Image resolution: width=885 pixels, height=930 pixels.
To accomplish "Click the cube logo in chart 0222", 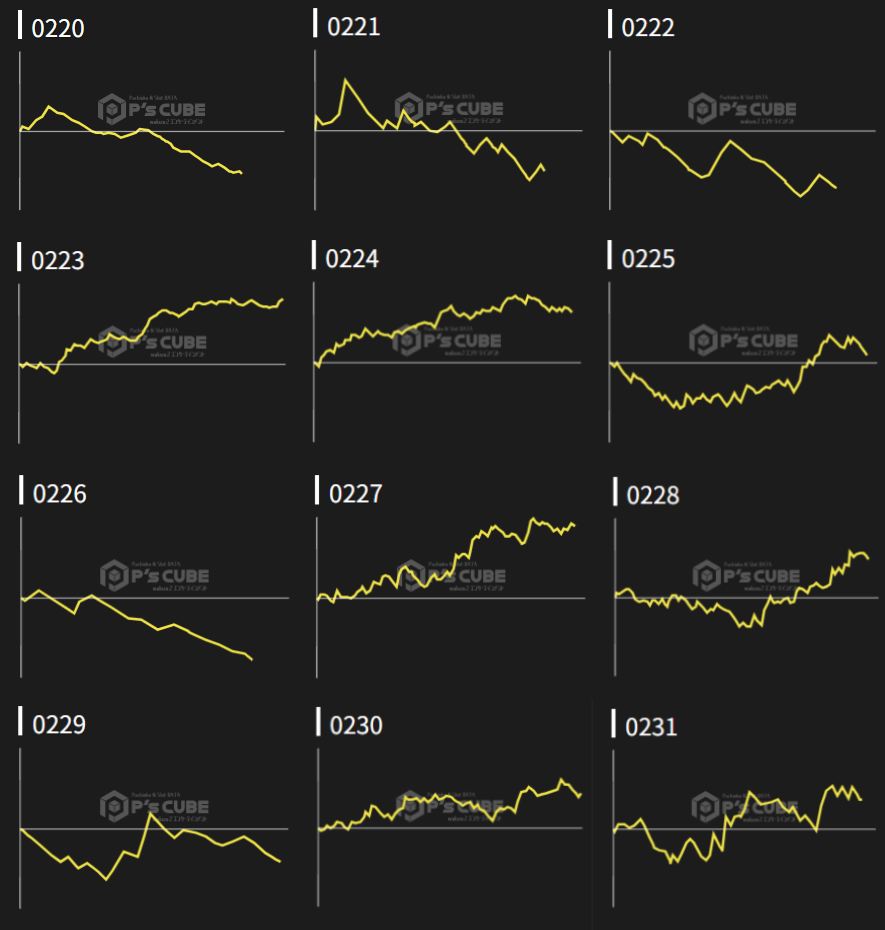I will click(x=703, y=108).
